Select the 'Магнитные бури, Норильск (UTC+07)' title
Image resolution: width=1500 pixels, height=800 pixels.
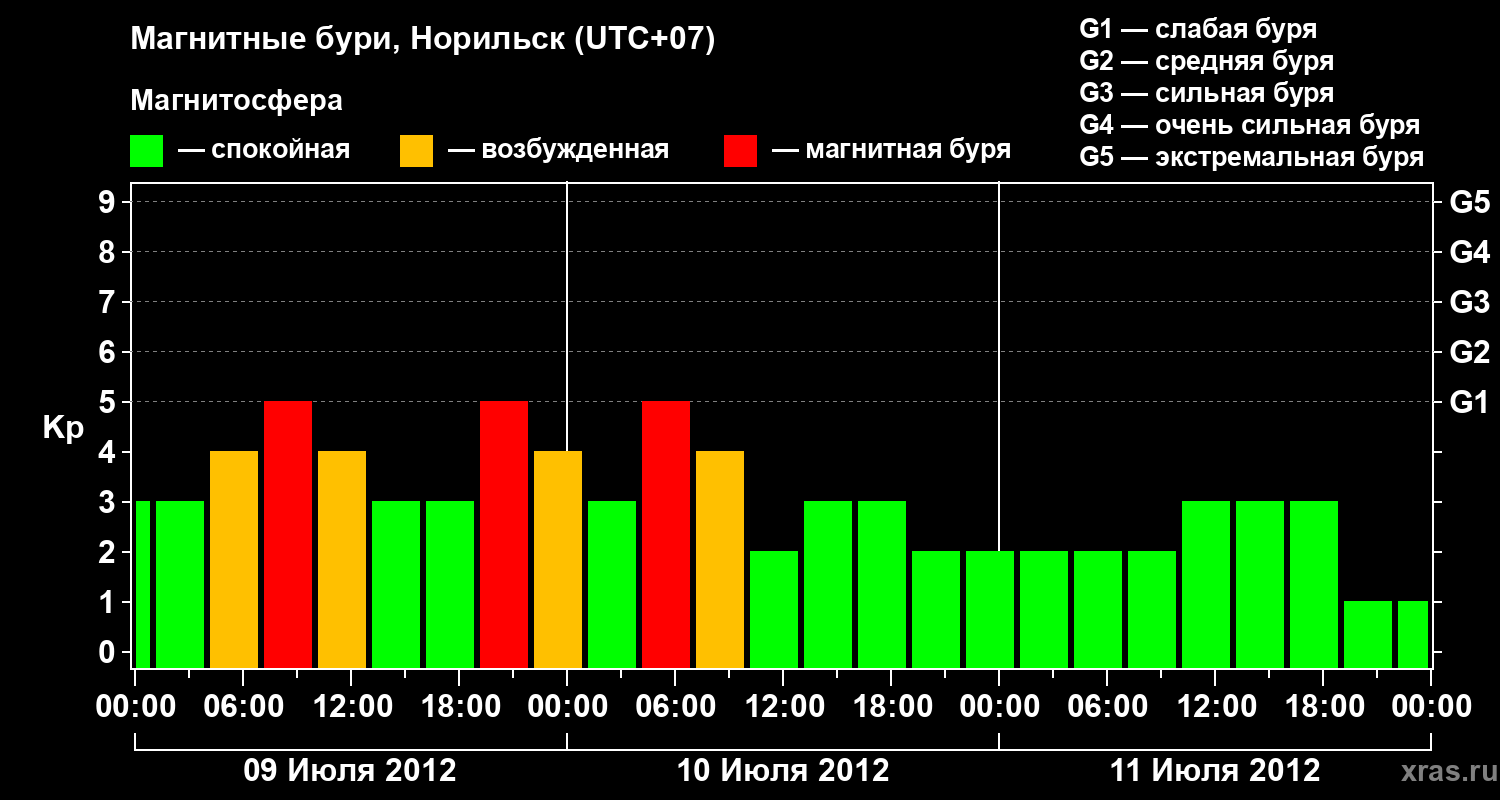[423, 40]
